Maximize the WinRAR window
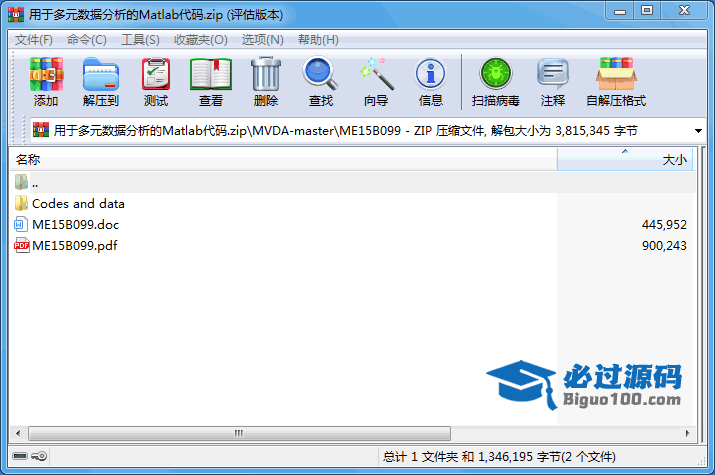Screen dimensions: 715x475 pos(647,11)
